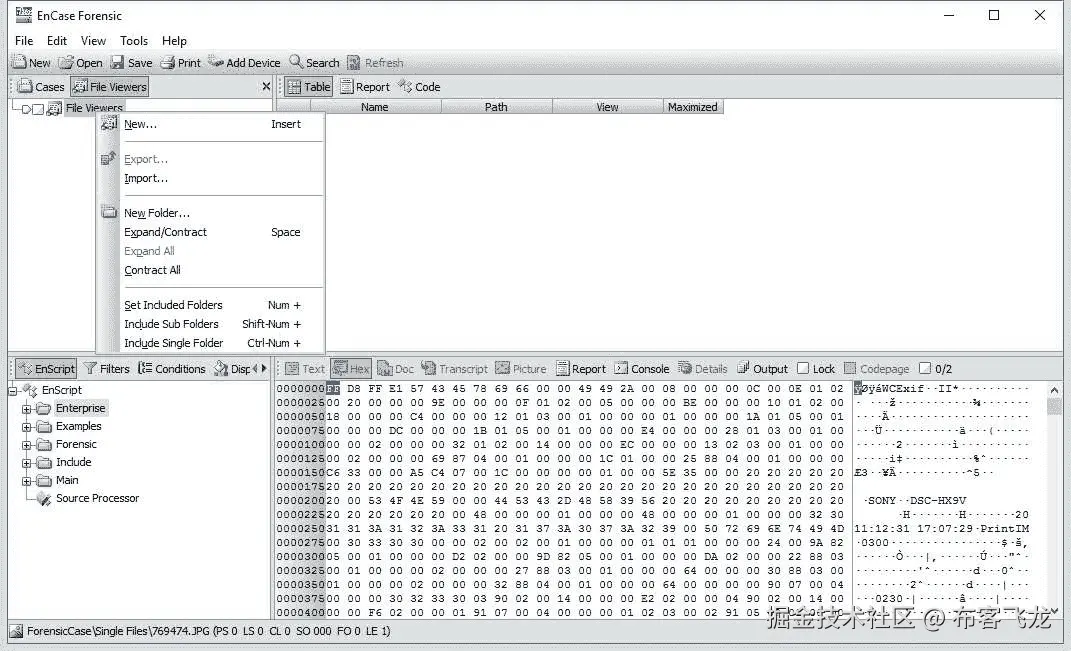Image resolution: width=1071 pixels, height=651 pixels.
Task: Click the hex pane vertical scrollbar thumb
Action: click(x=1054, y=407)
